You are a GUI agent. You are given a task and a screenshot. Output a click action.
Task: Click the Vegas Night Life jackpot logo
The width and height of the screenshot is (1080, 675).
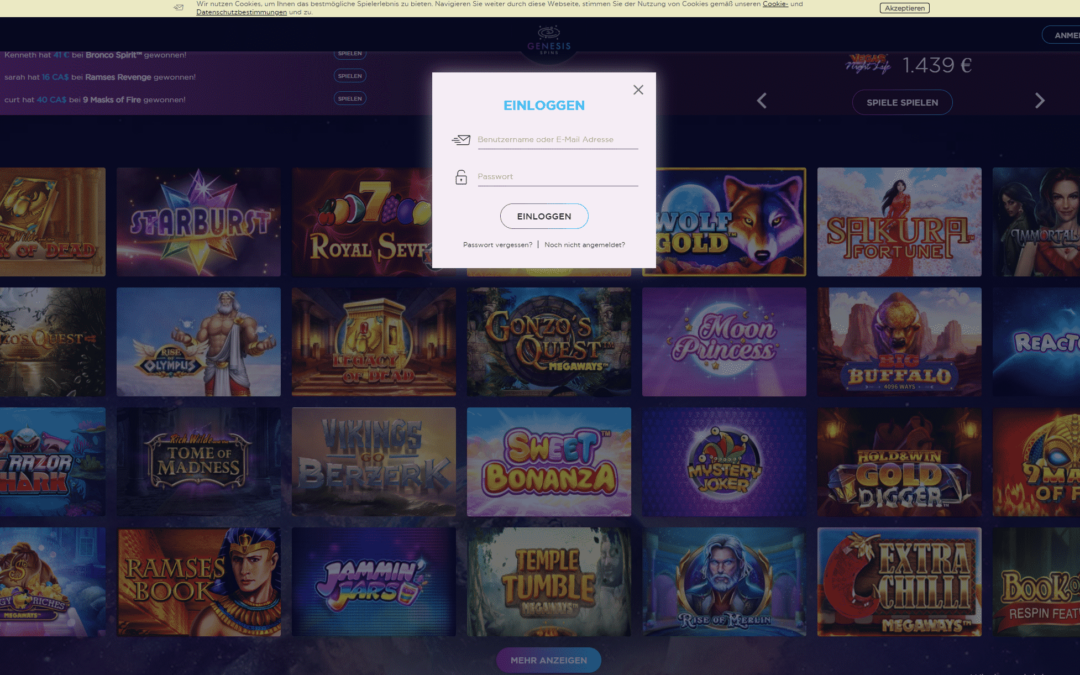[867, 64]
